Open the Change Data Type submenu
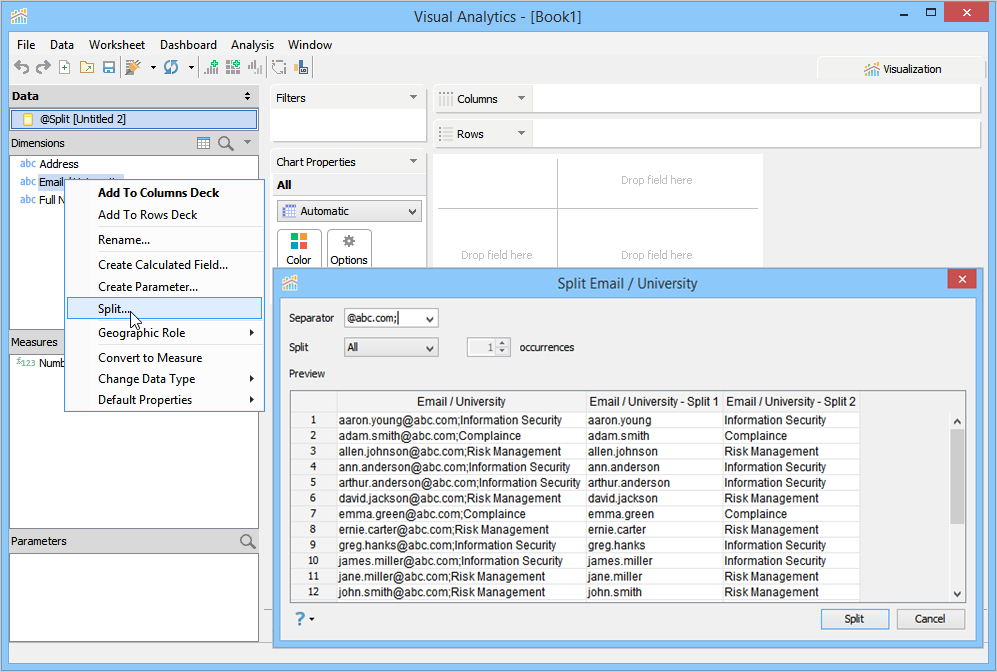The width and height of the screenshot is (997, 672). (x=165, y=379)
